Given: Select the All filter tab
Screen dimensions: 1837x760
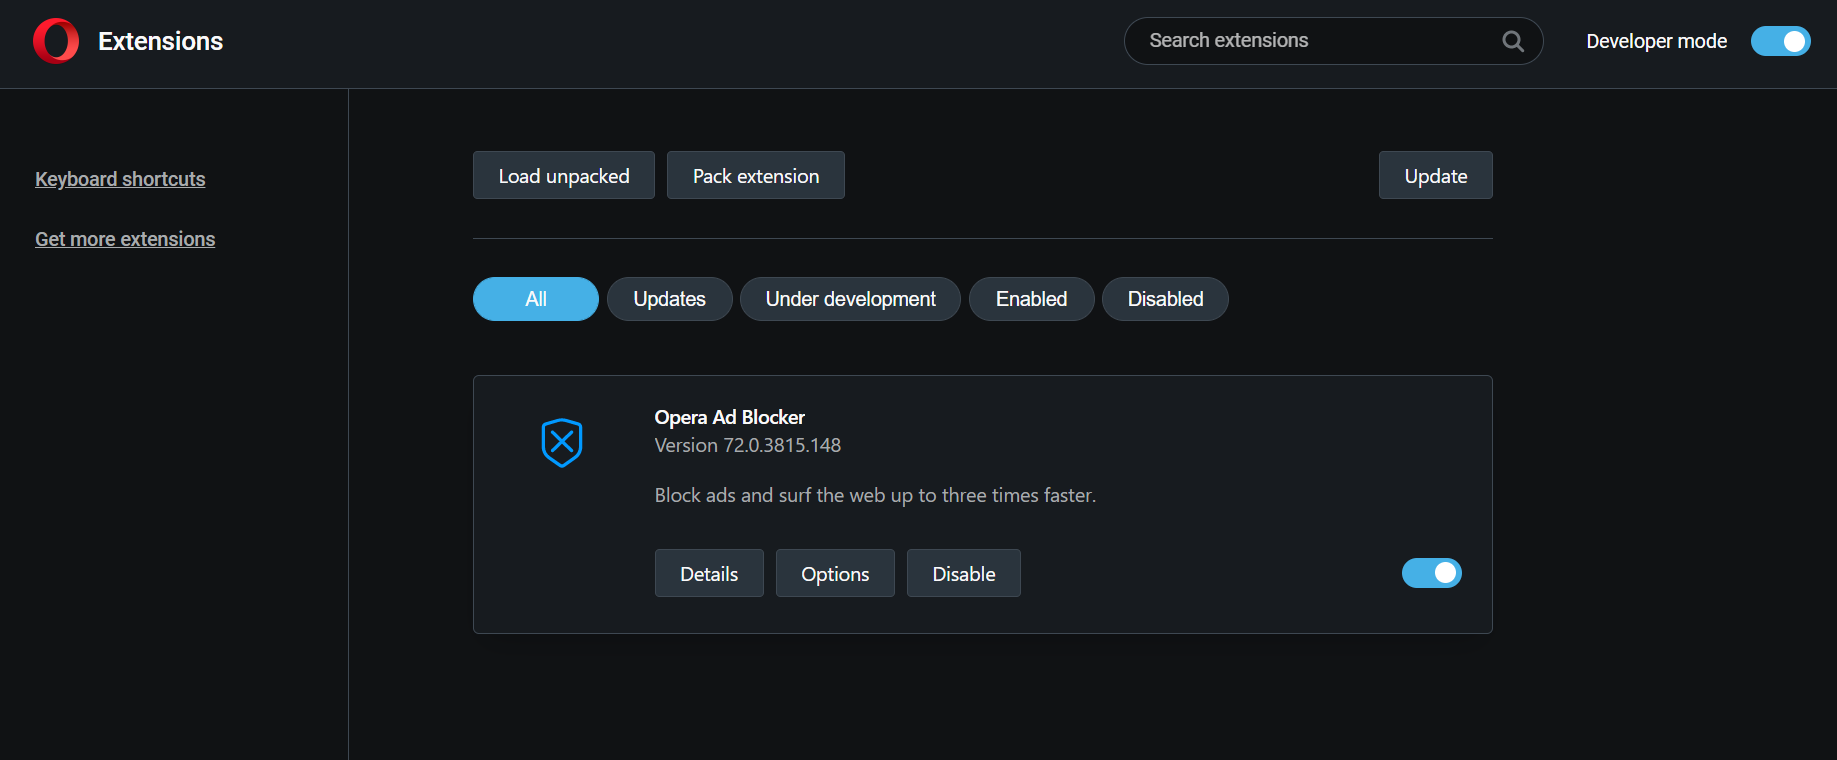Looking at the screenshot, I should [x=536, y=299].
